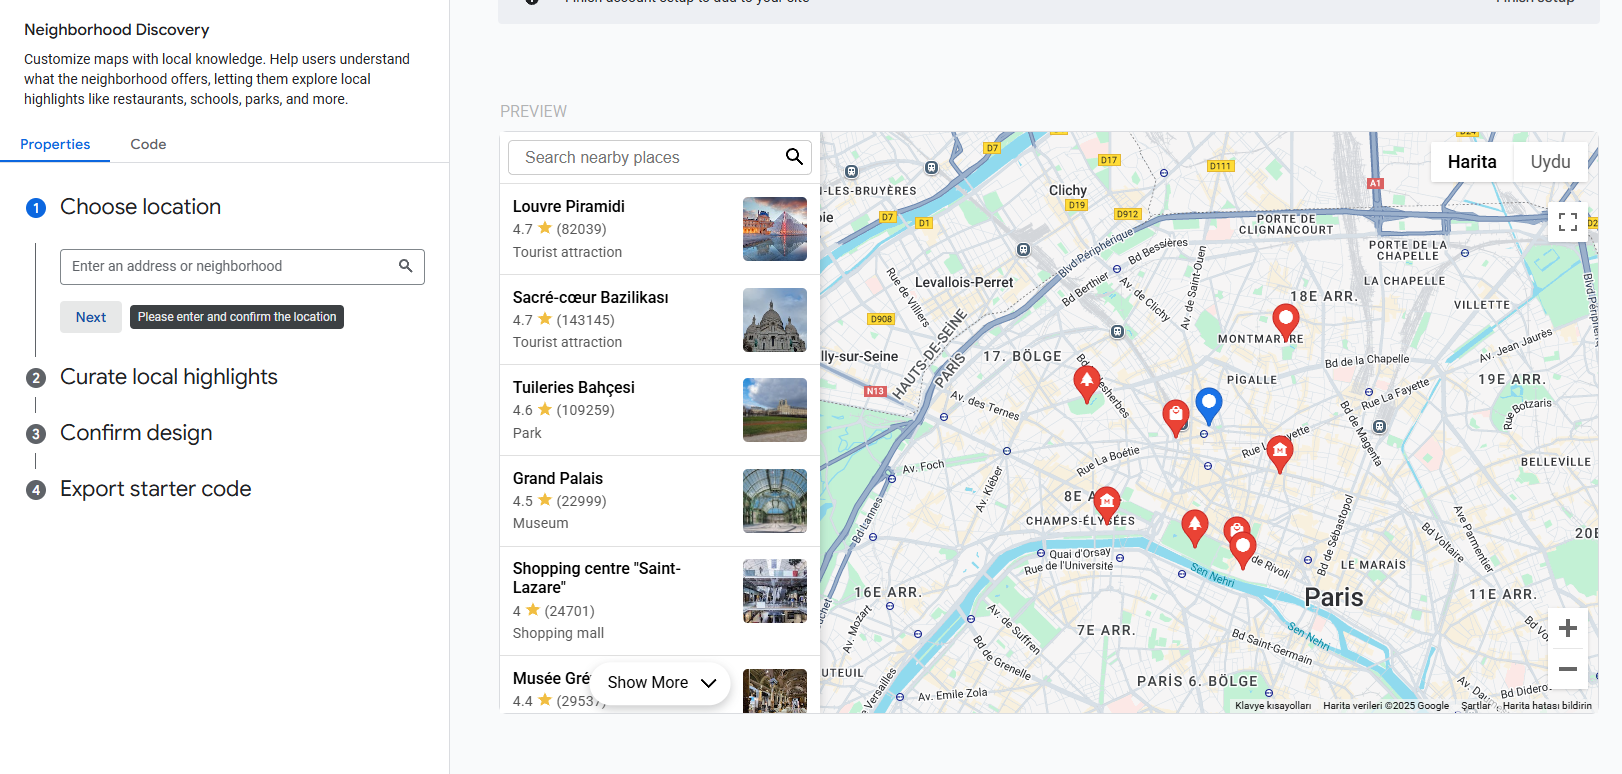Click the magnifier in Search nearby places
Image resolution: width=1622 pixels, height=774 pixels.
pyautogui.click(x=794, y=157)
